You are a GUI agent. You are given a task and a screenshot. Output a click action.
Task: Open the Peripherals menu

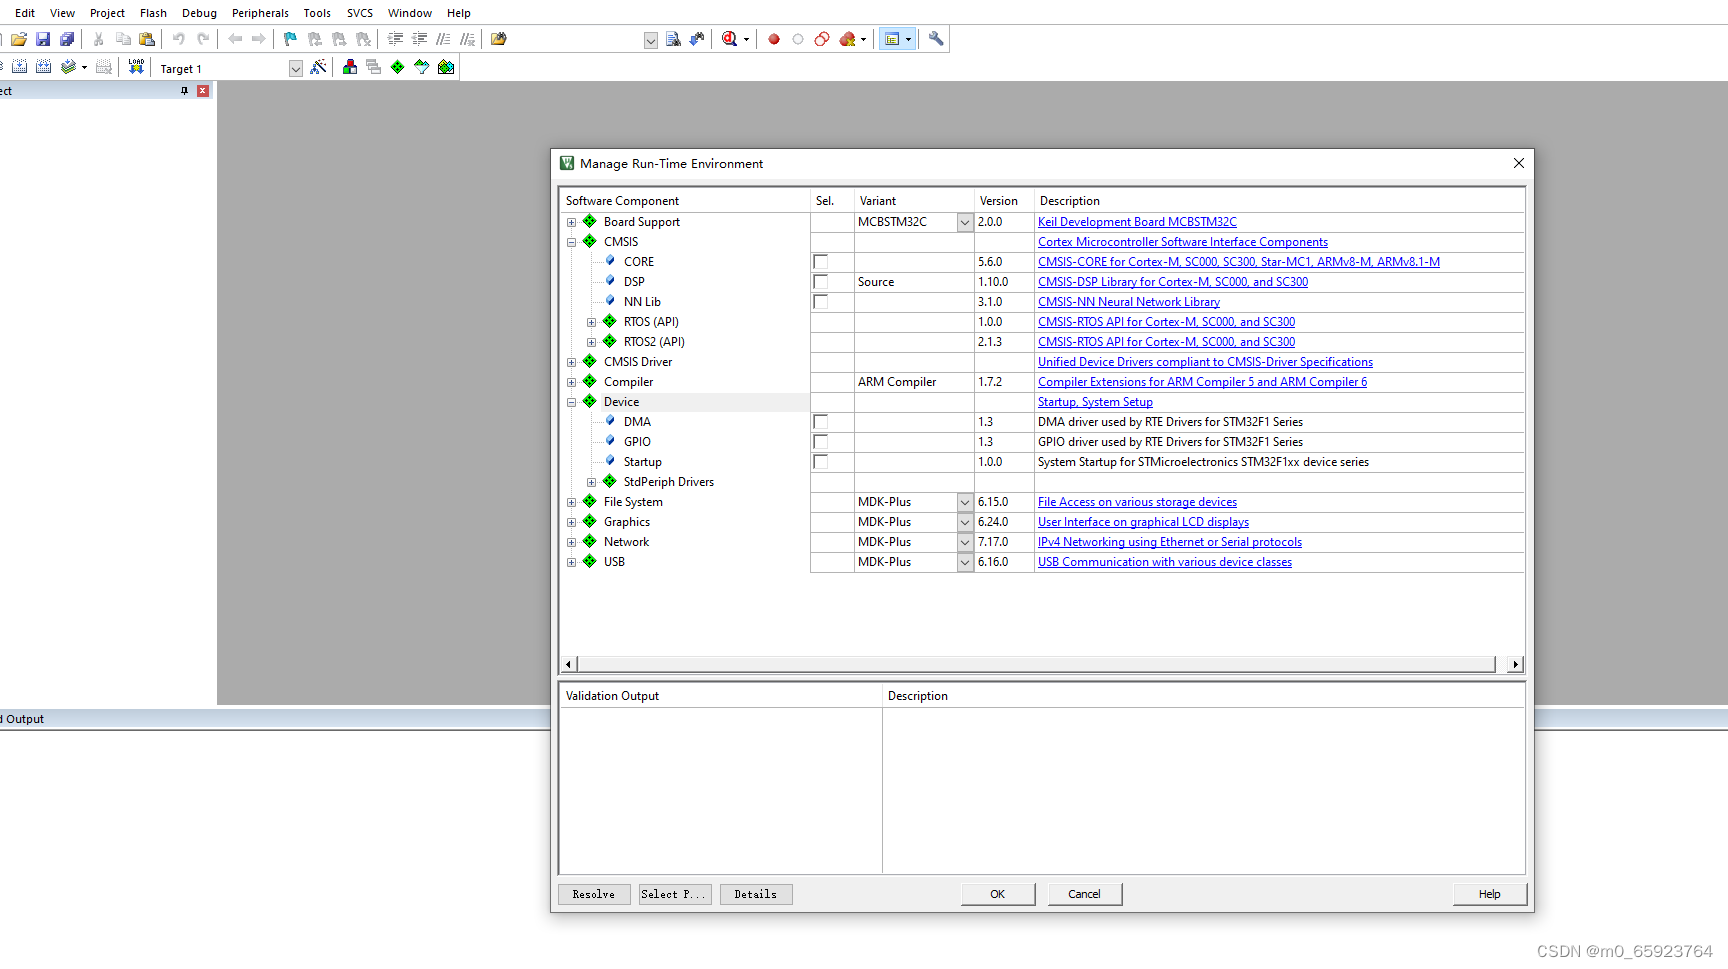coord(260,13)
